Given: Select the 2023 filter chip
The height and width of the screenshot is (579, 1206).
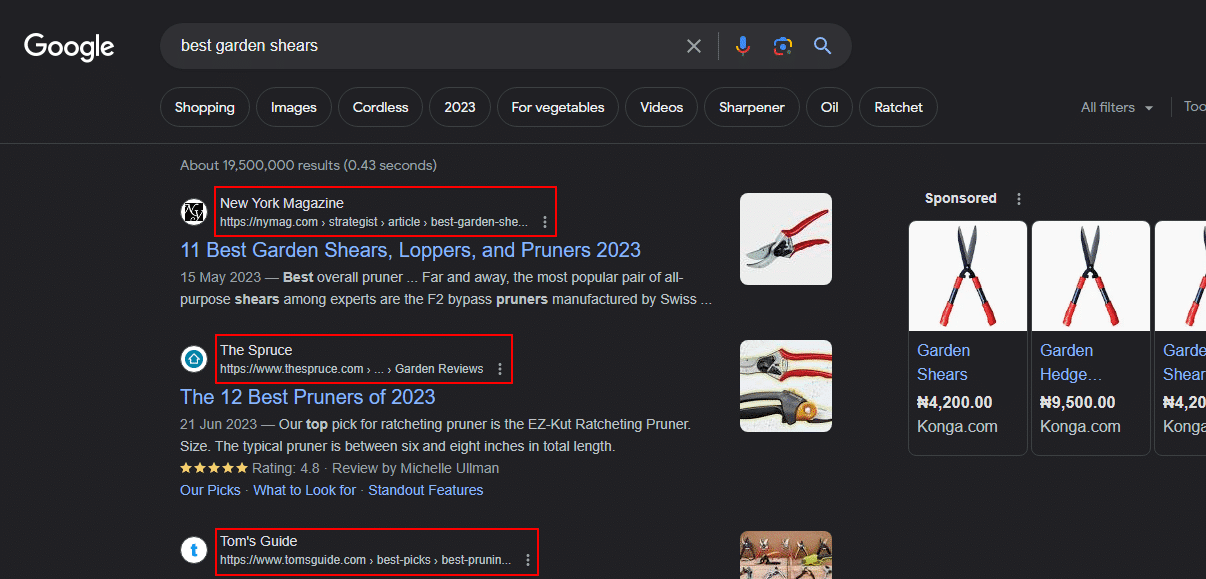Looking at the screenshot, I should (460, 107).
